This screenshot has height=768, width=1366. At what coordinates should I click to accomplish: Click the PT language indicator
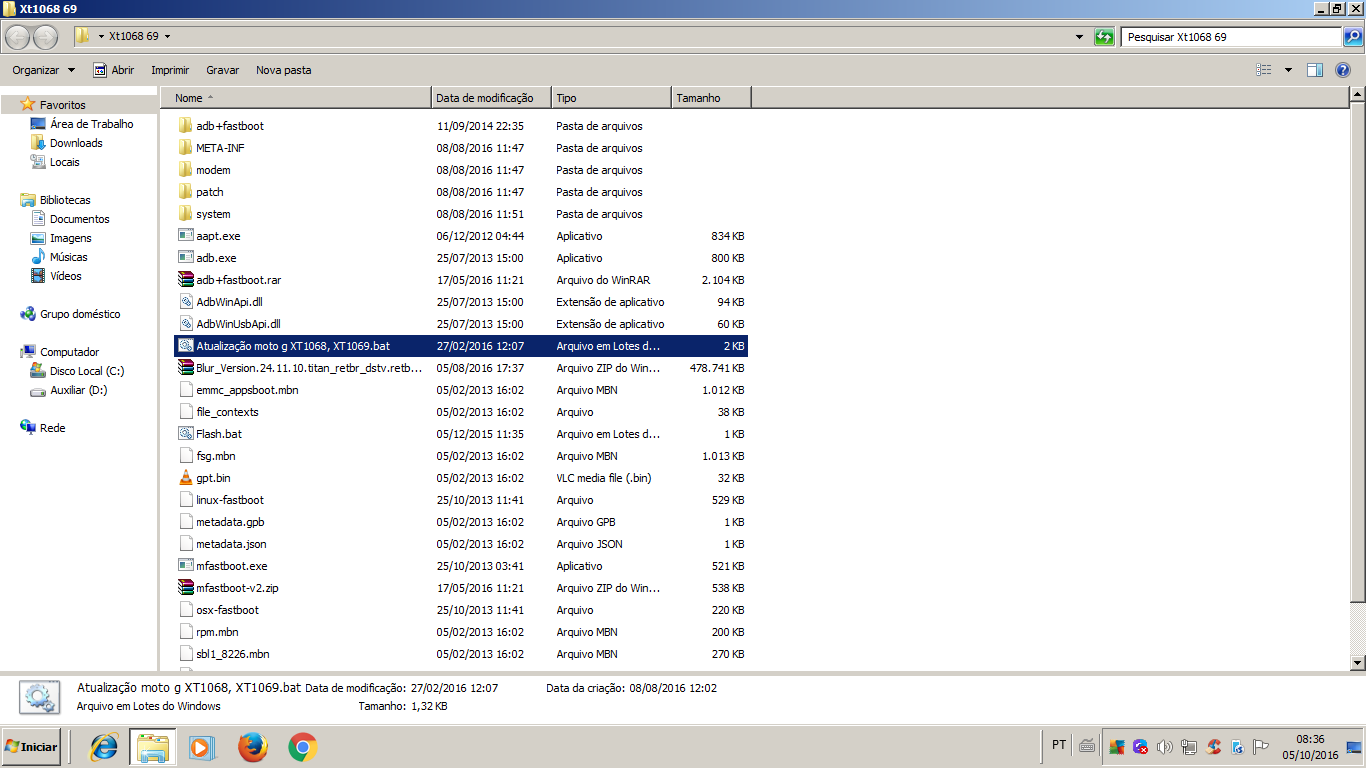[x=1059, y=745]
